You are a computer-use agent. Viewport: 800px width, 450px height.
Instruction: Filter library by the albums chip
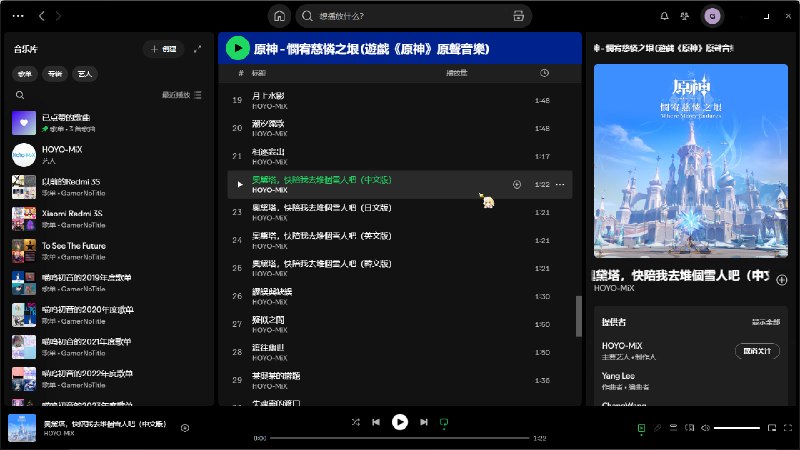pyautogui.click(x=55, y=74)
